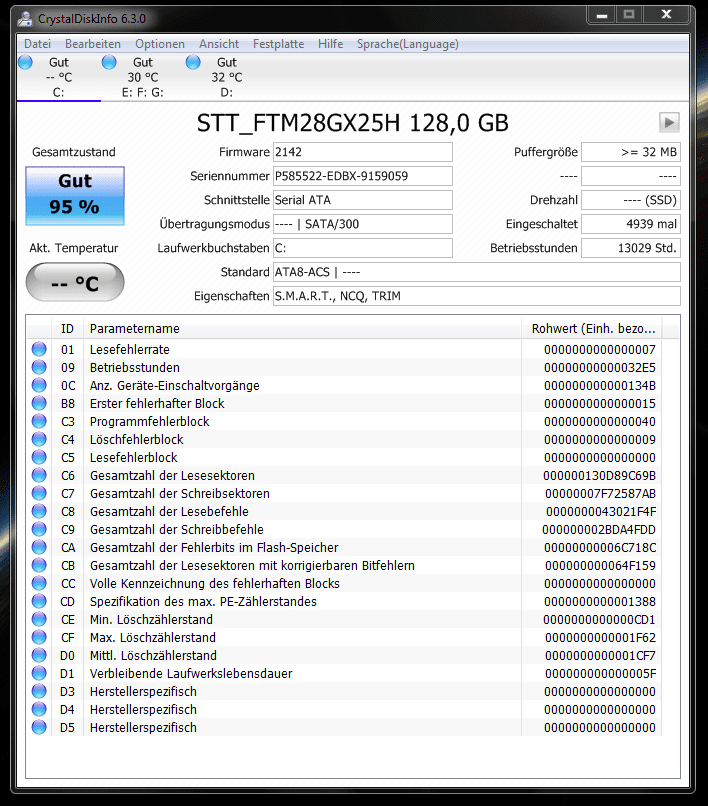This screenshot has width=708, height=806.
Task: Click the Übertragungsmodus field SATA/300
Action: (x=362, y=224)
